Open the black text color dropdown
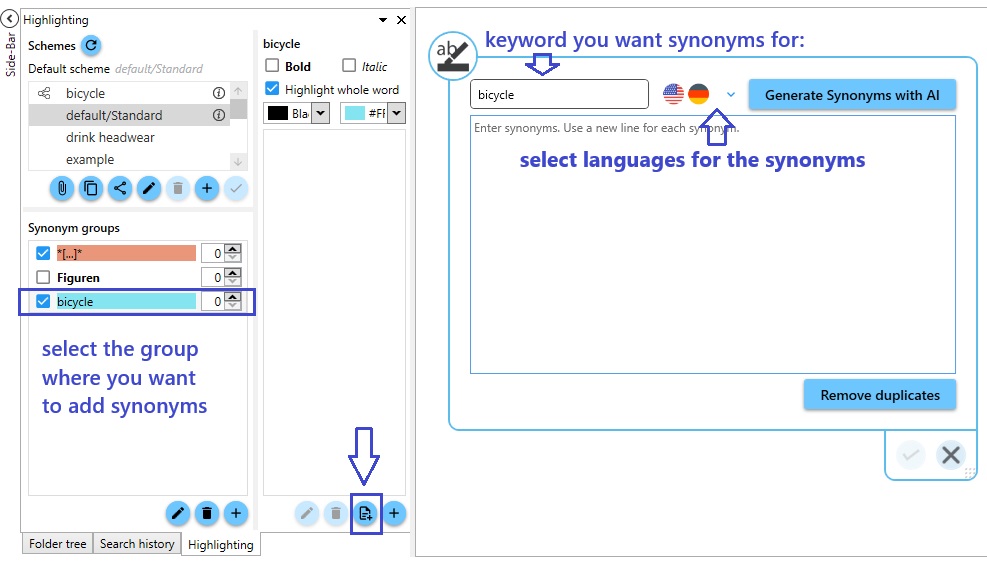 click(320, 114)
